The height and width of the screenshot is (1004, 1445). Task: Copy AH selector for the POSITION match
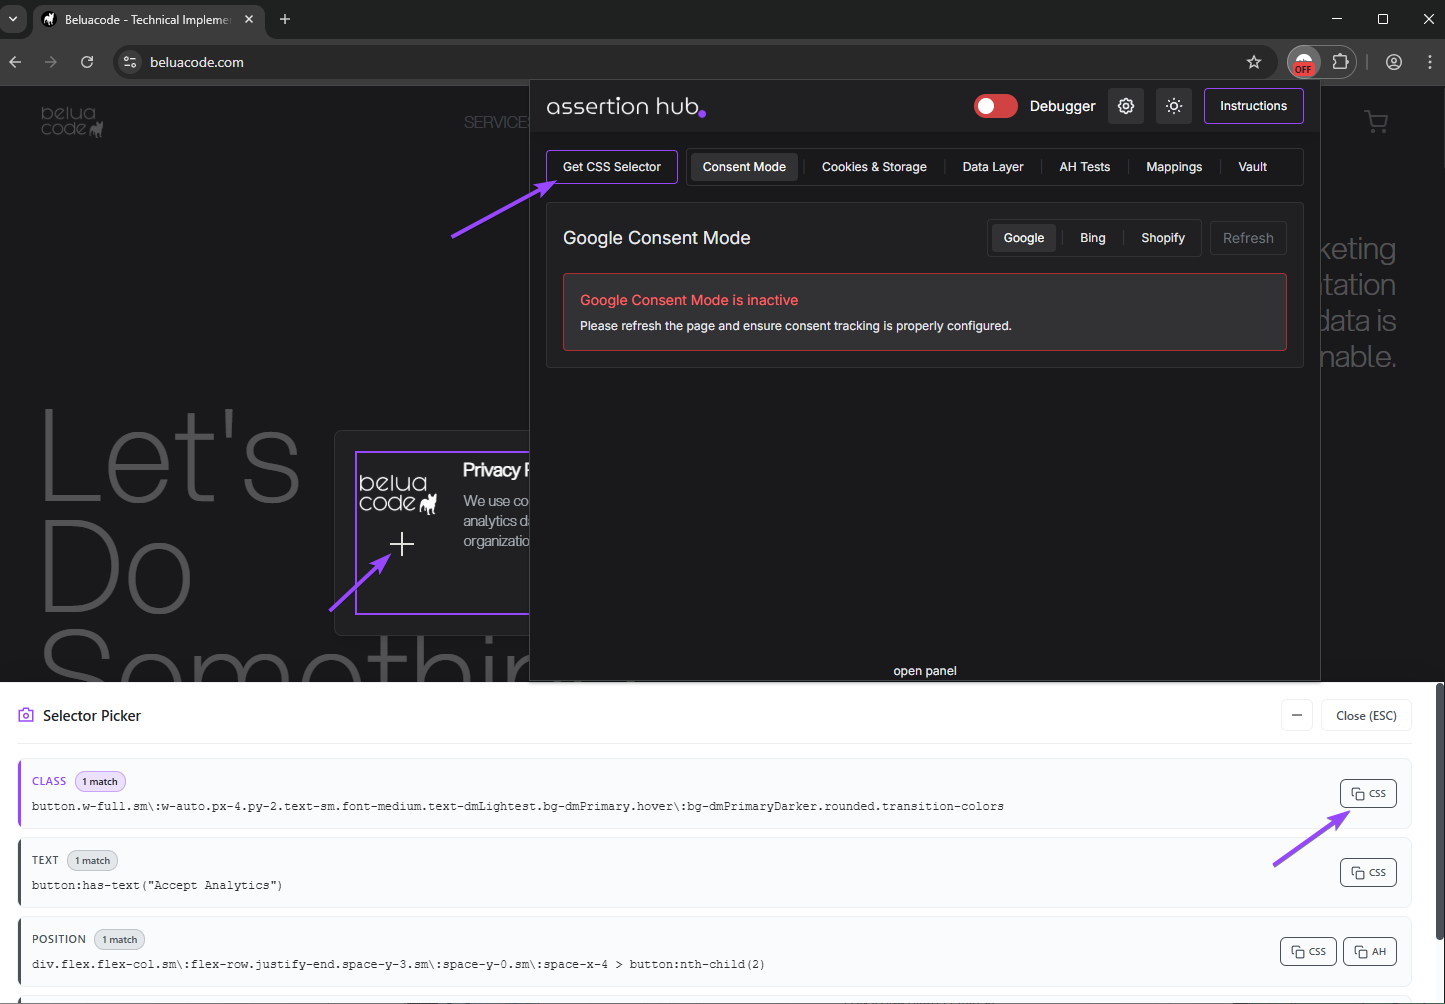(x=1369, y=951)
